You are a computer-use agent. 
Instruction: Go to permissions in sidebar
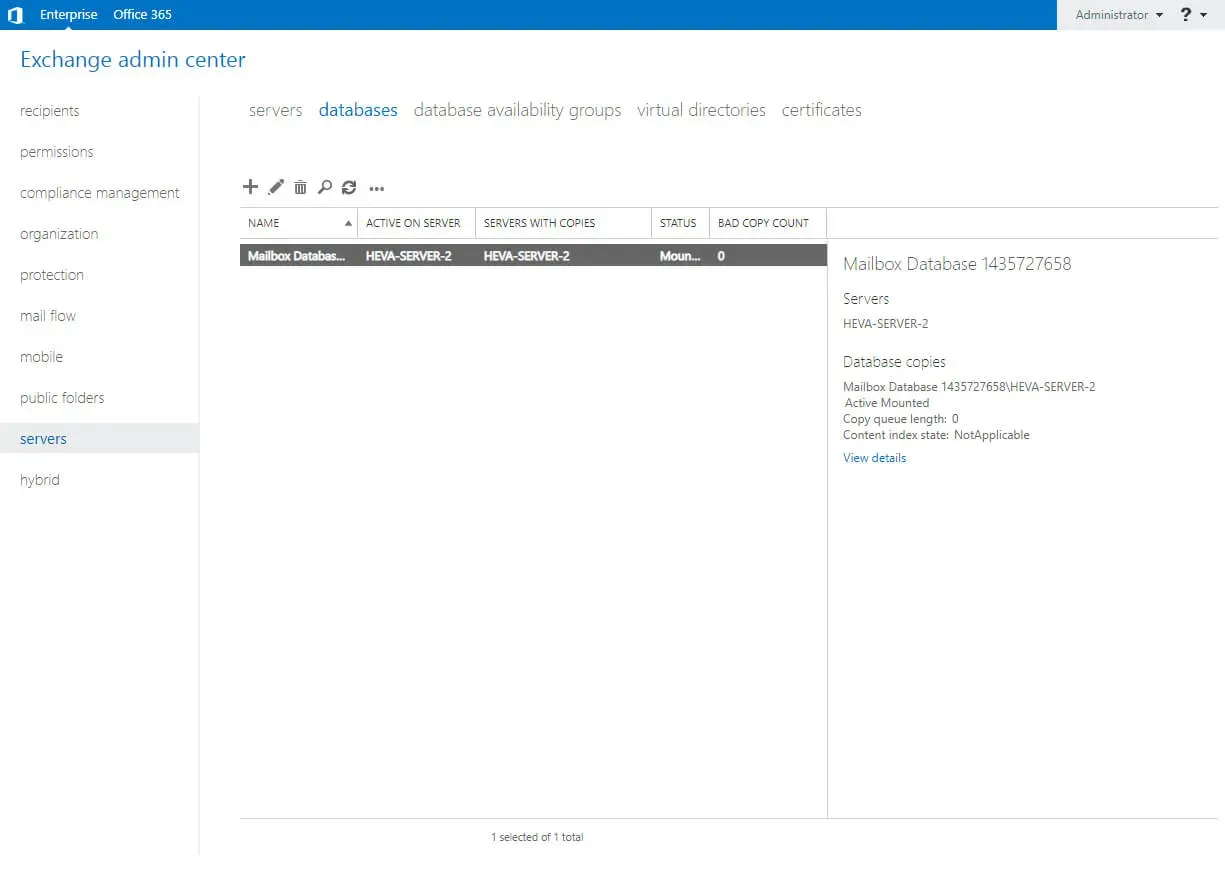(x=57, y=152)
